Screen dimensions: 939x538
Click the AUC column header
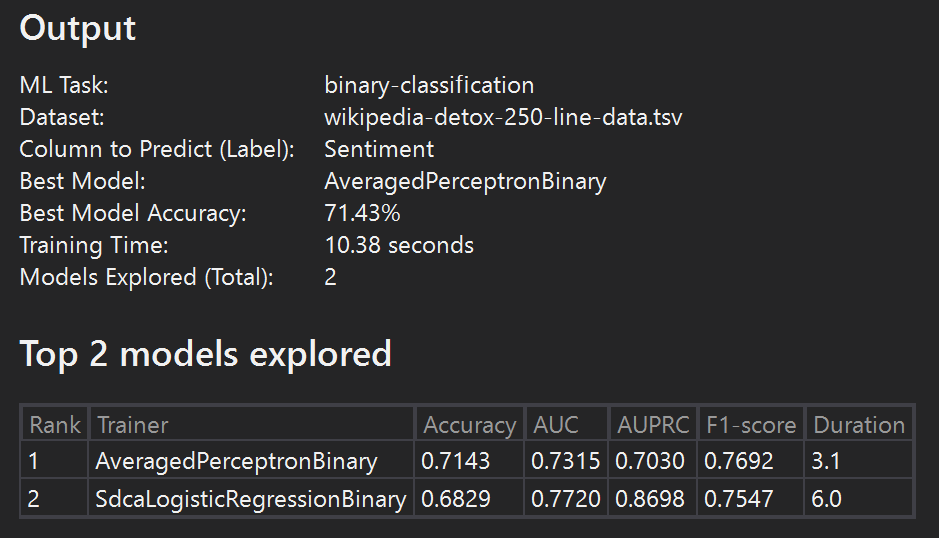(x=557, y=425)
